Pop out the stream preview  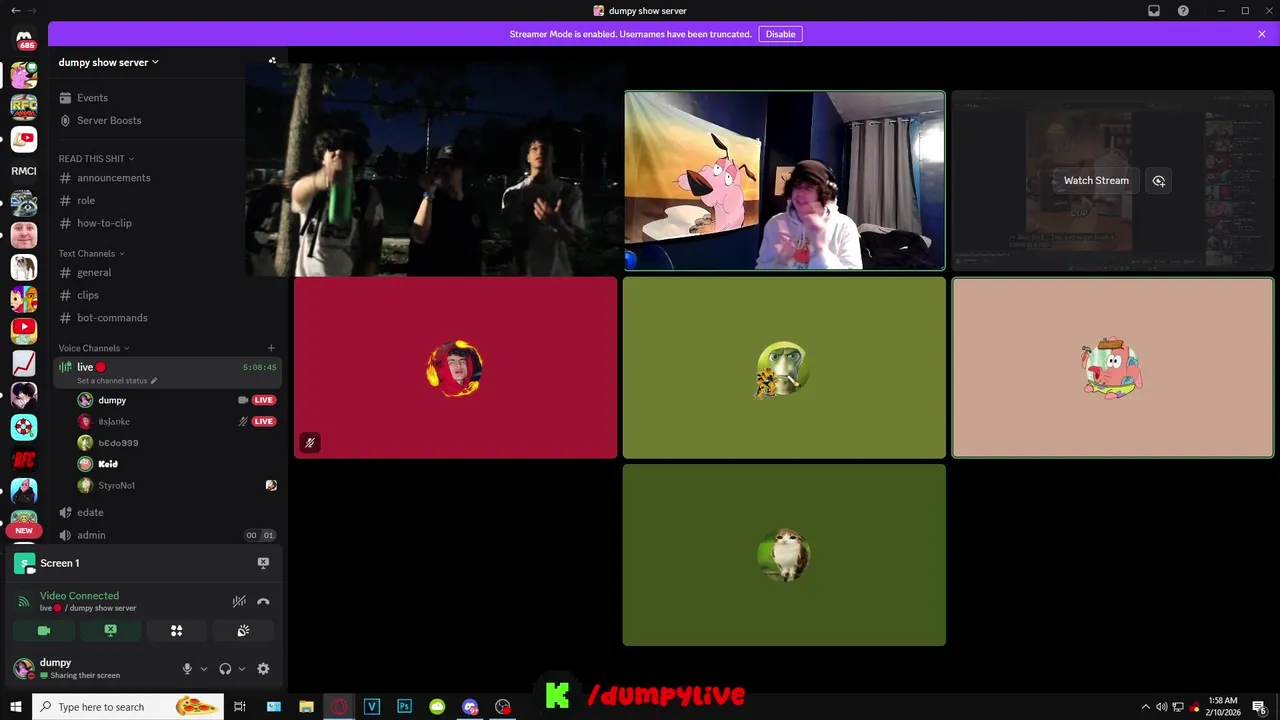point(1159,181)
